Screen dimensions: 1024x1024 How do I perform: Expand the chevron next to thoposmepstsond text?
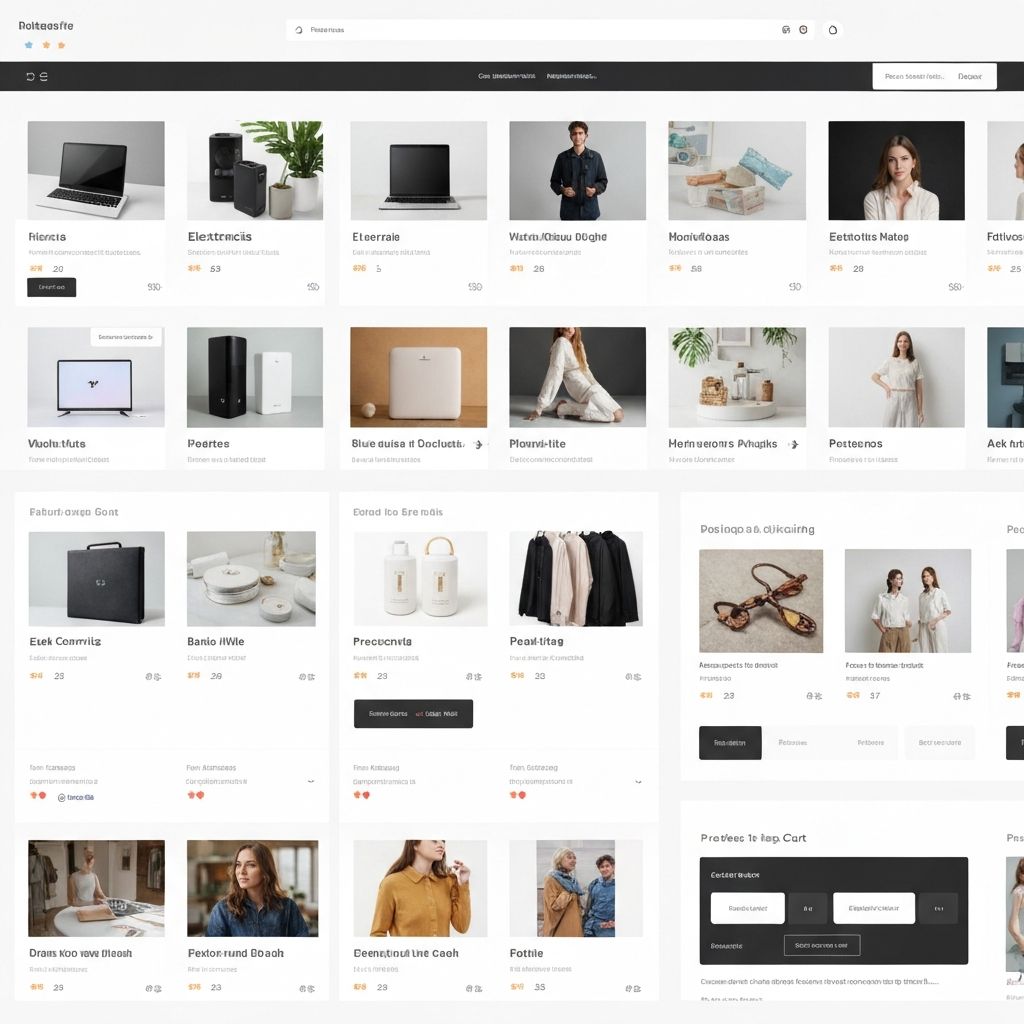click(x=636, y=779)
